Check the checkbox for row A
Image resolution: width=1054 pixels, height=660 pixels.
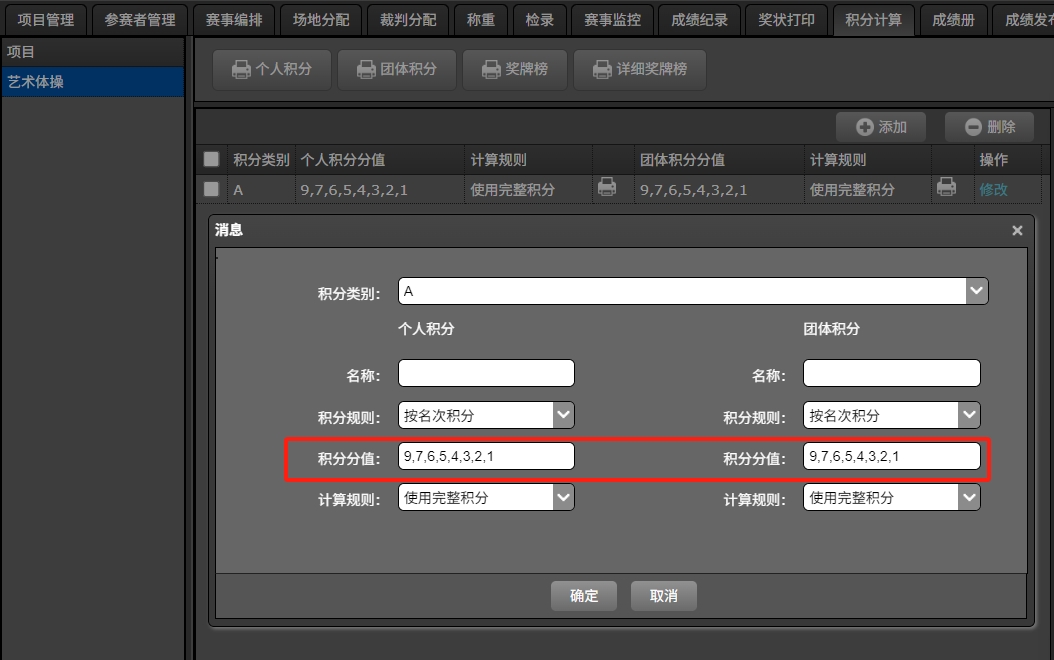211,189
